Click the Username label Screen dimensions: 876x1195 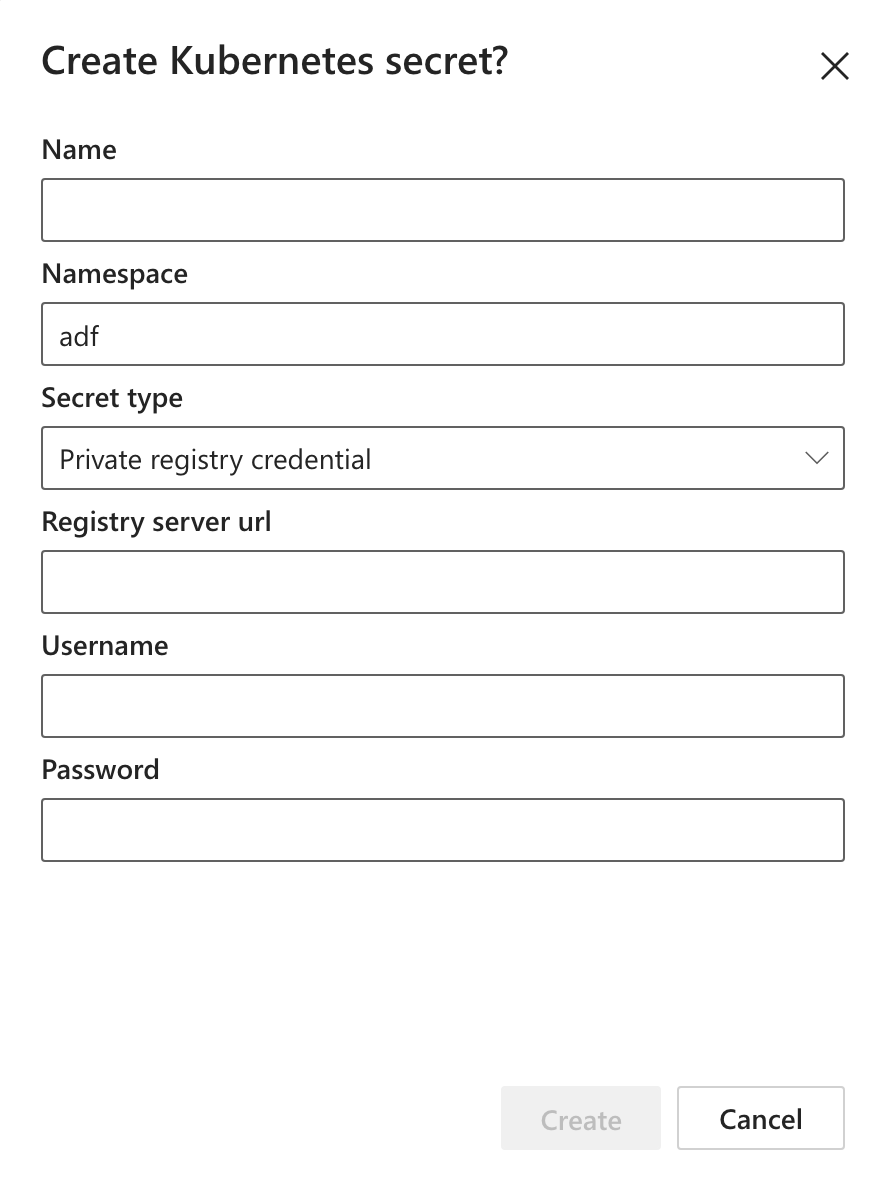tap(104, 646)
